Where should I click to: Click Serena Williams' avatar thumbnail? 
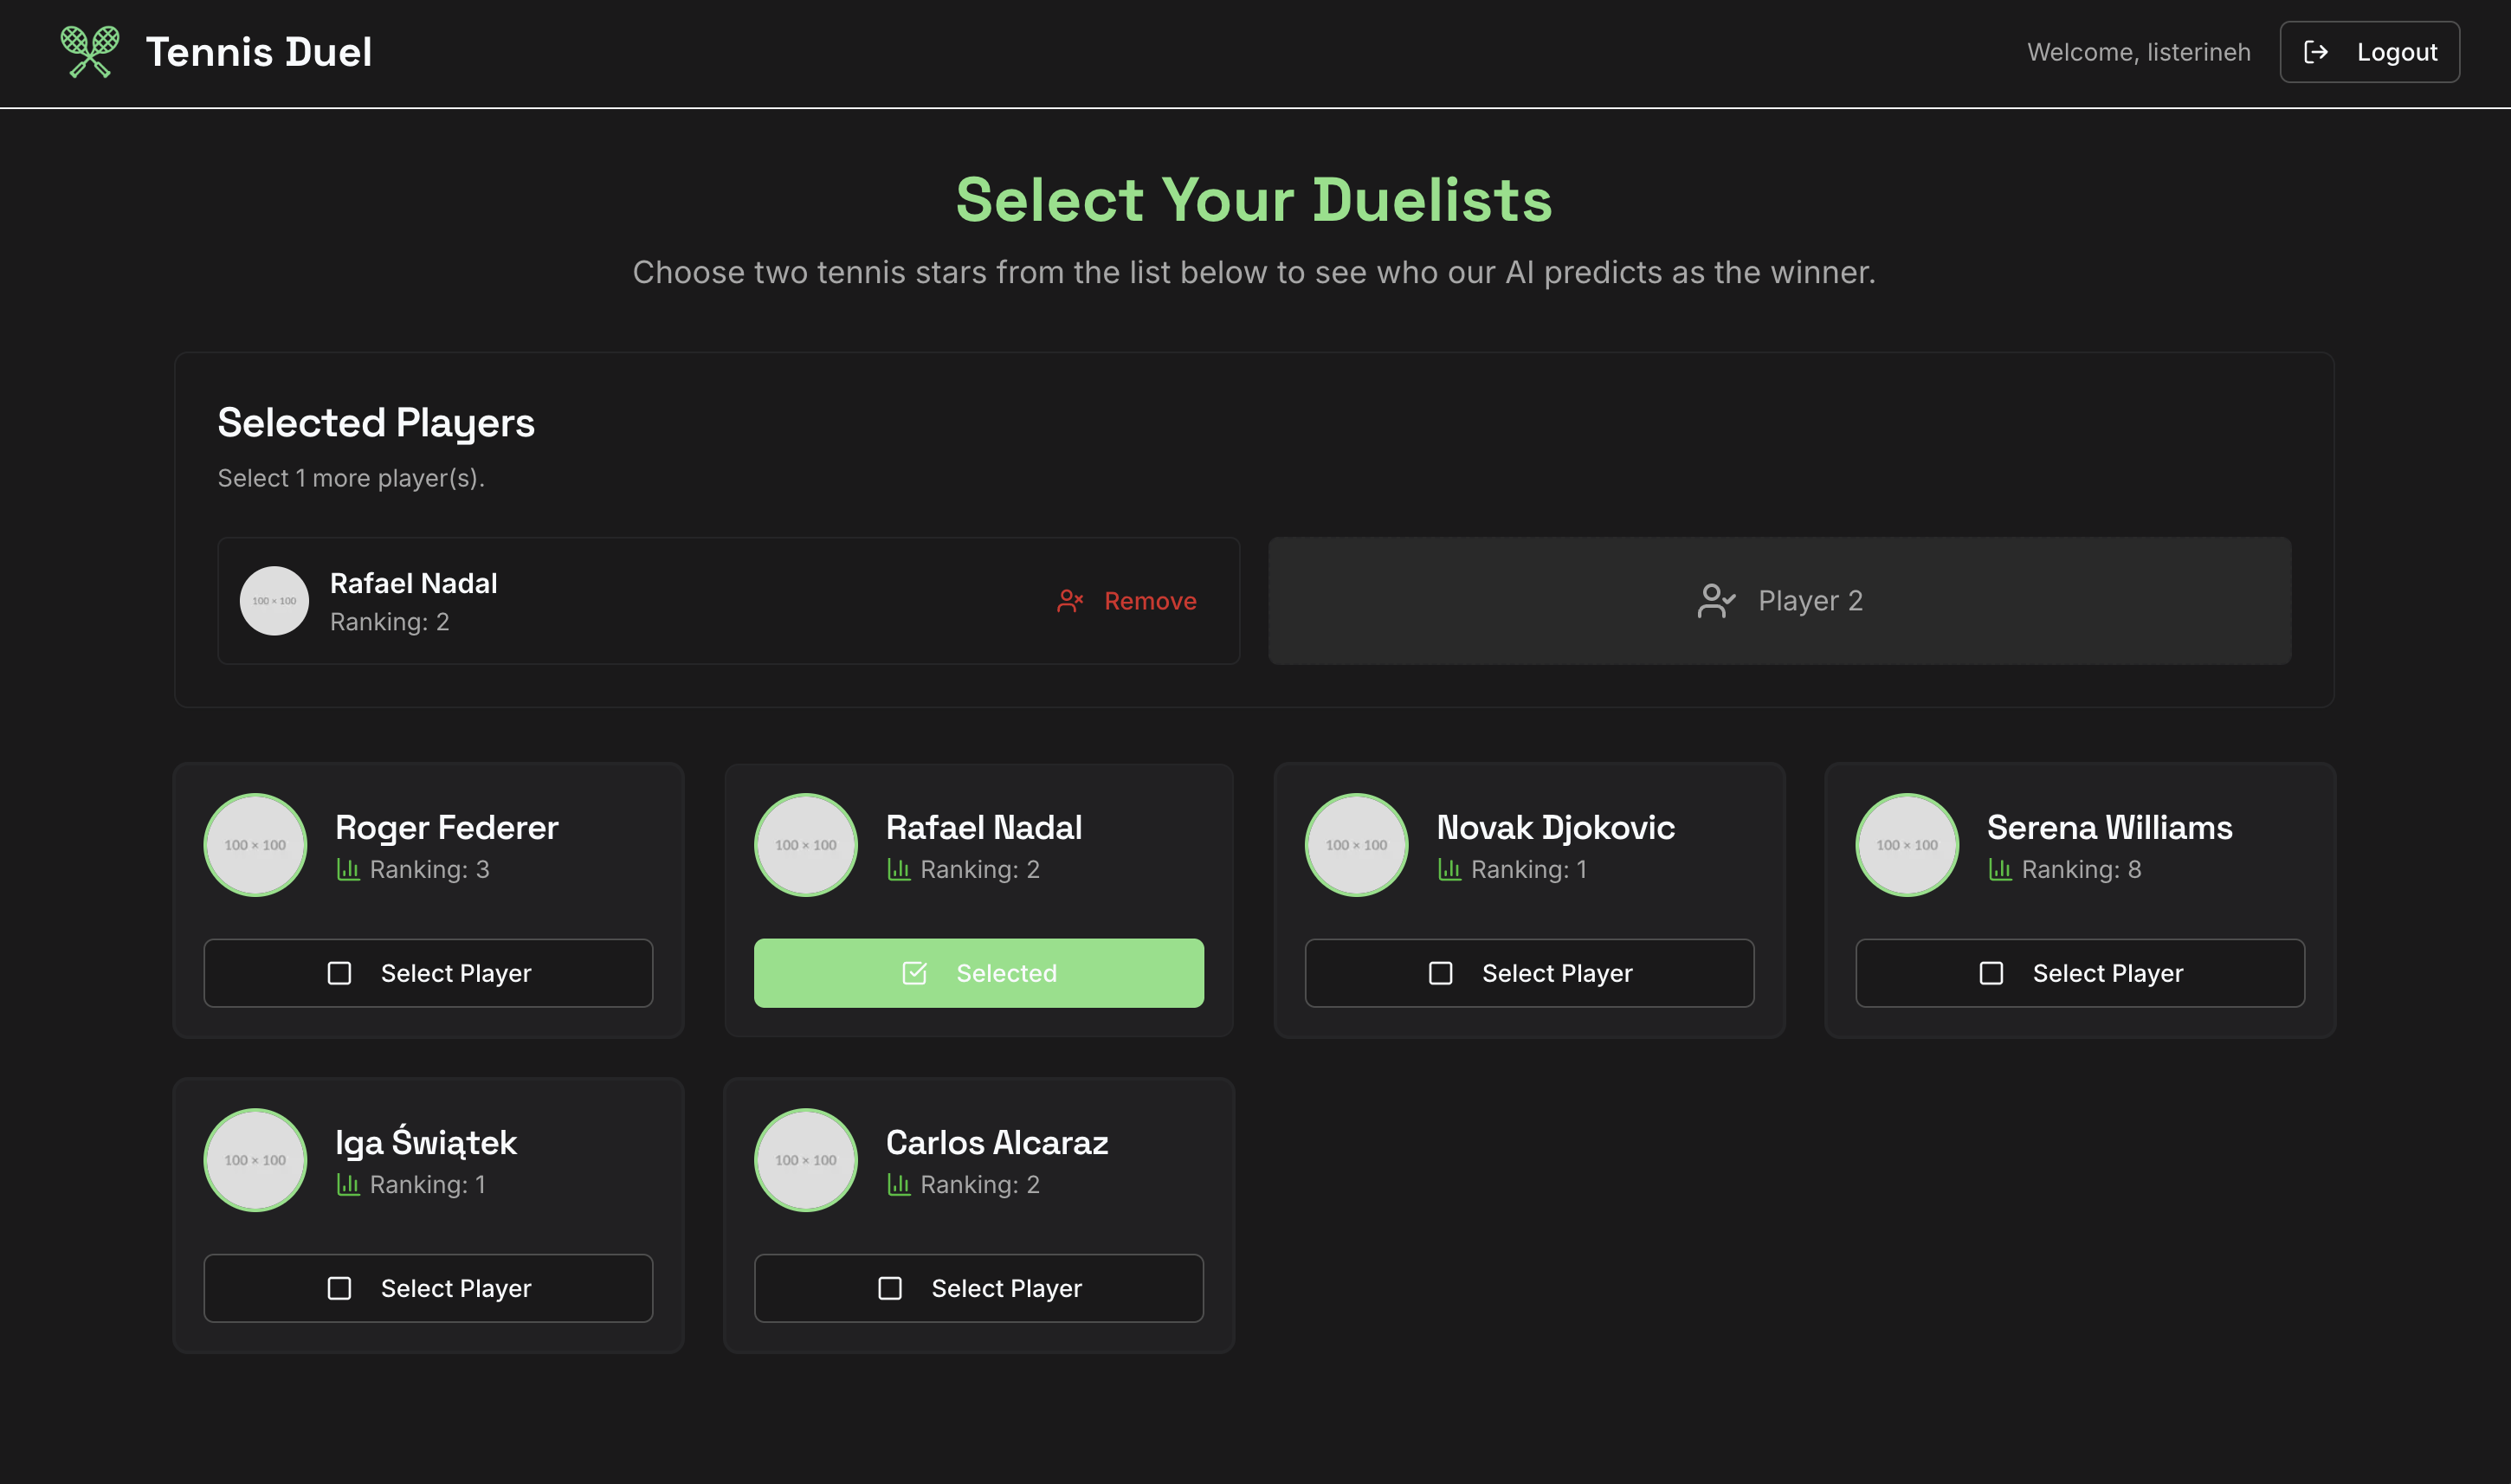click(1907, 845)
